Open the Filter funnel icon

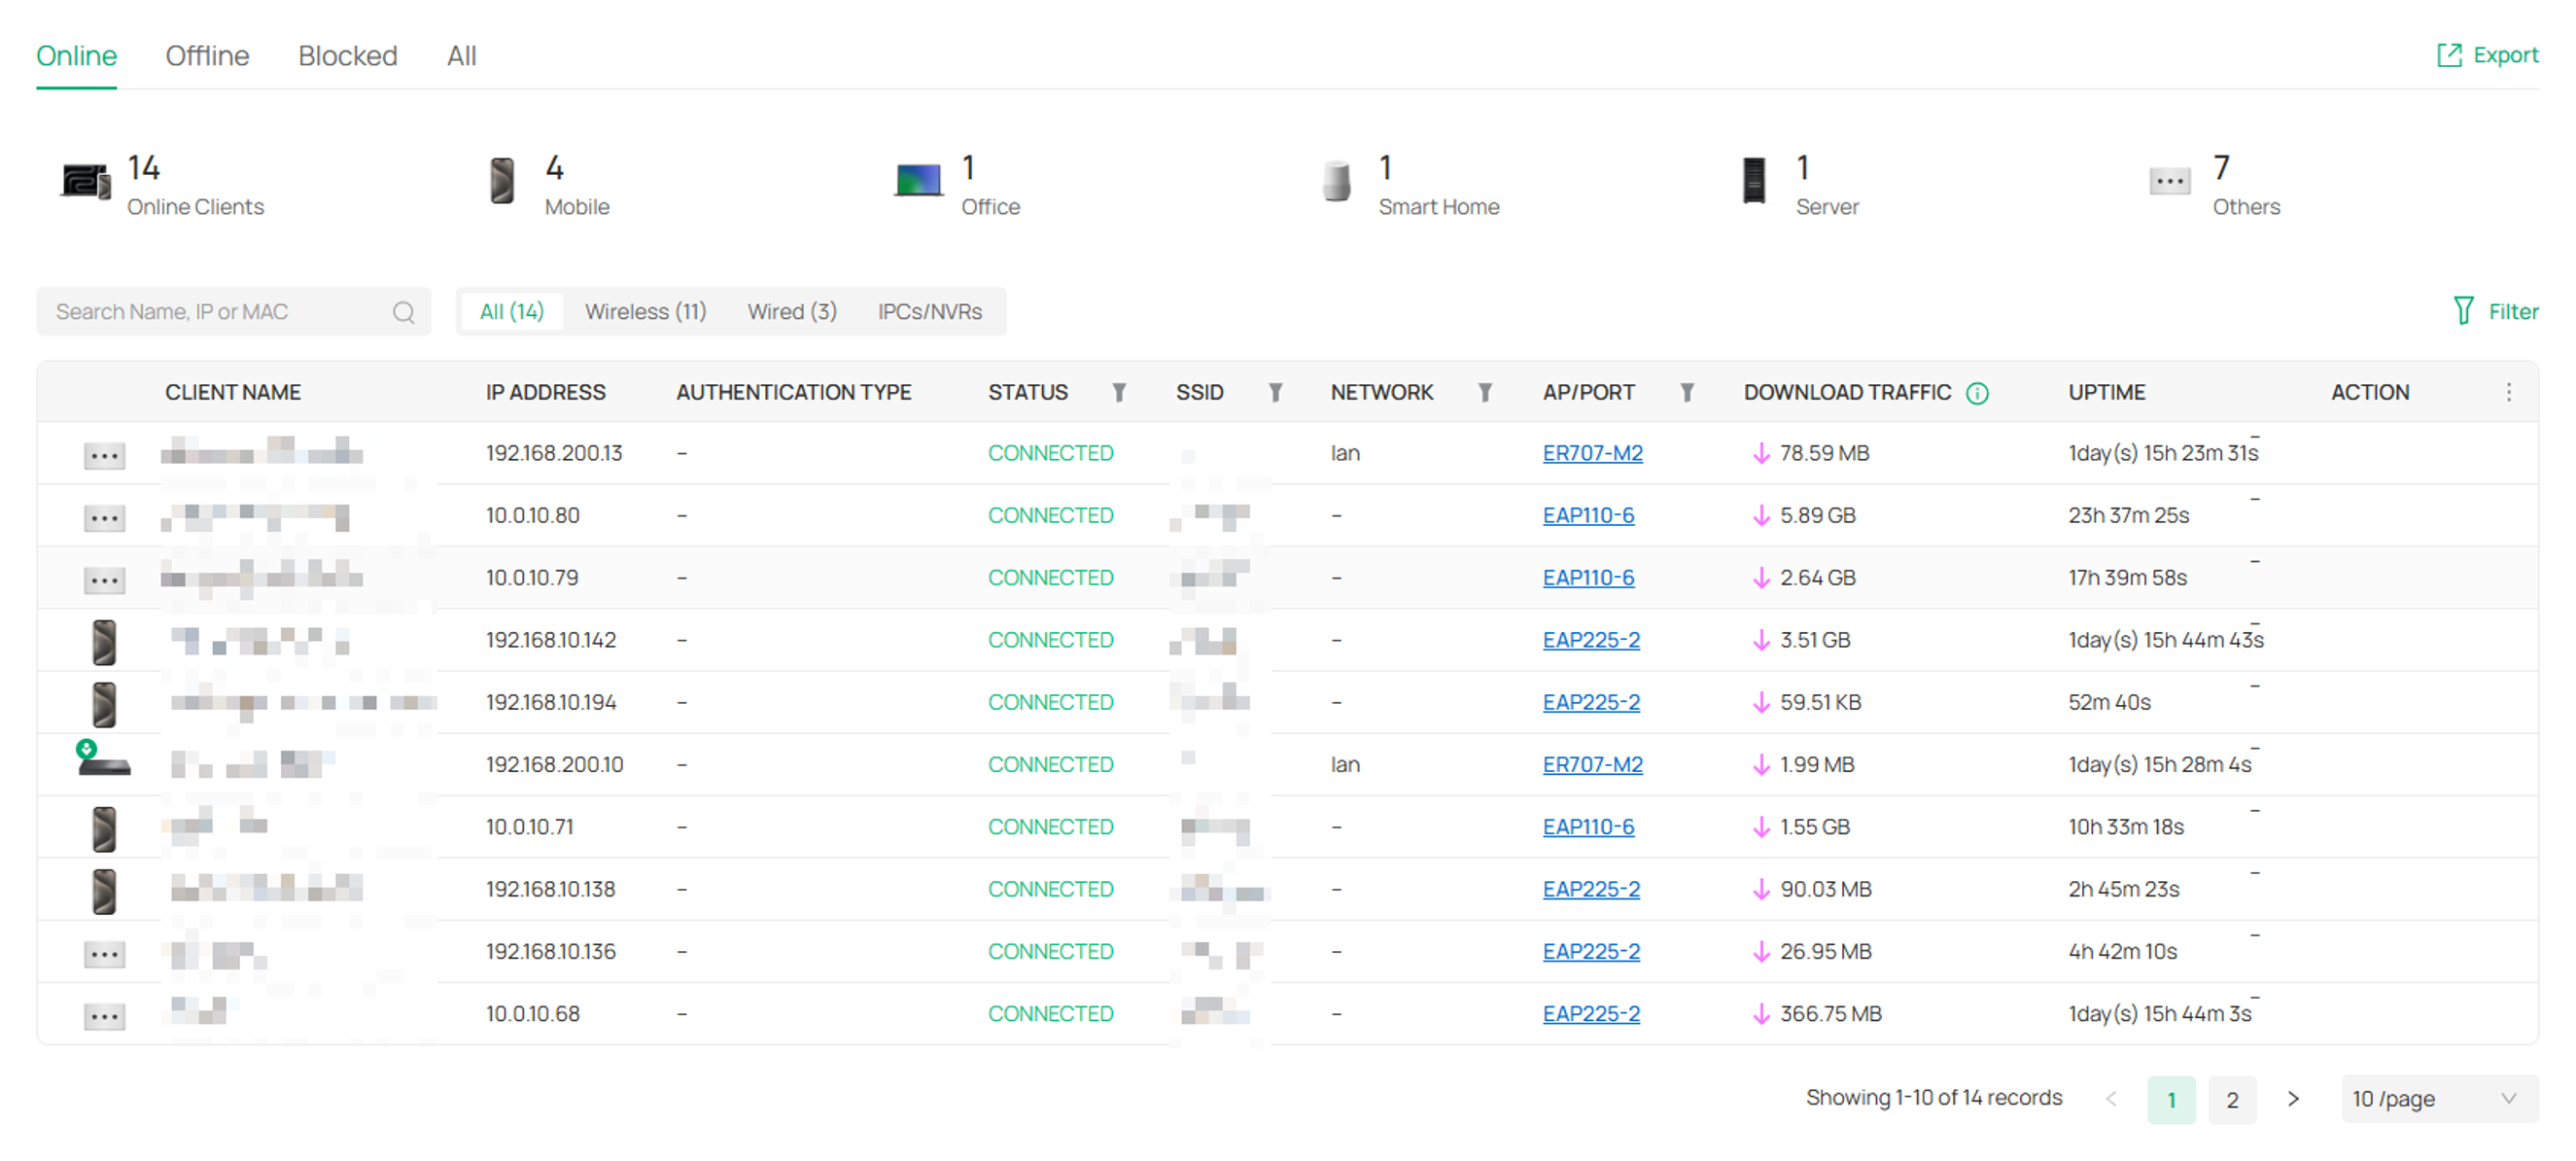pyautogui.click(x=2463, y=311)
